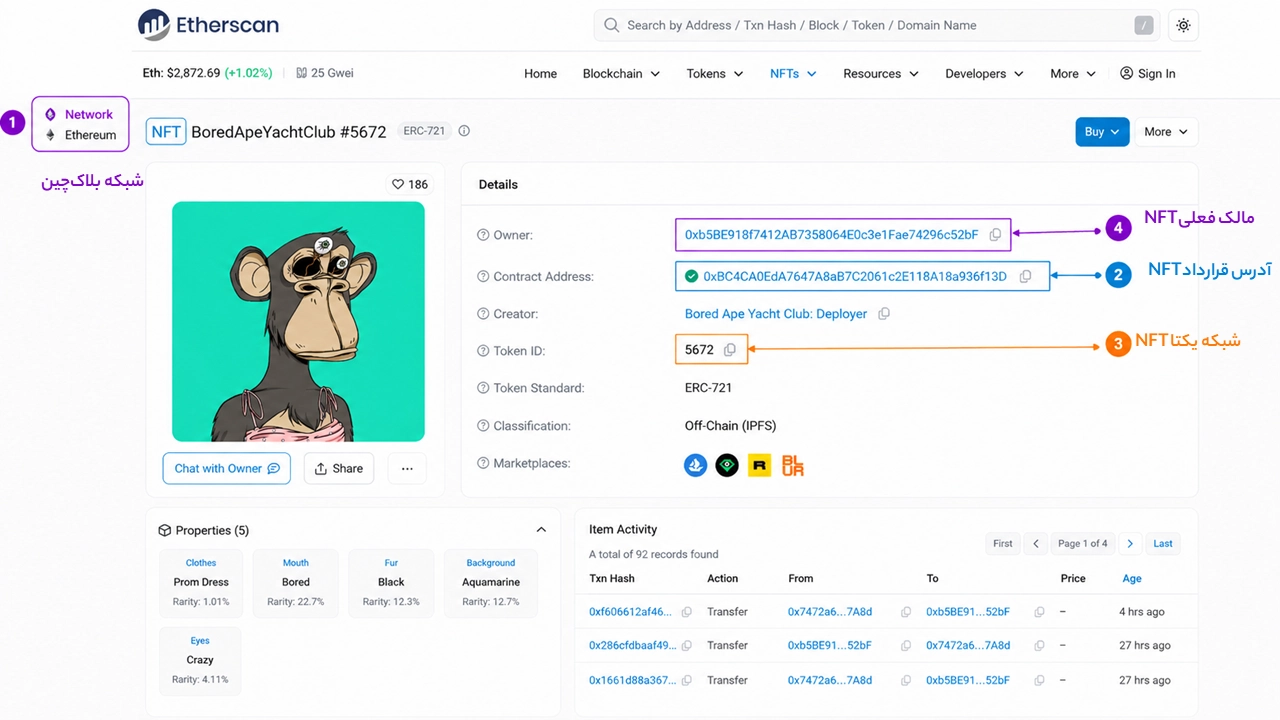
Task: Click the ERC-721 badge beside title
Action: pyautogui.click(x=424, y=131)
